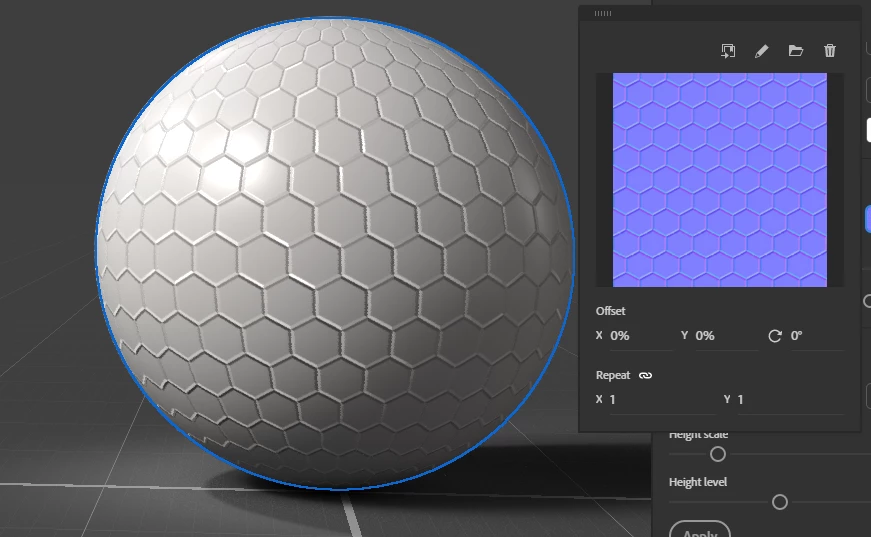Click the Height scale slider handle
The width and height of the screenshot is (871, 537).
pyautogui.click(x=718, y=454)
